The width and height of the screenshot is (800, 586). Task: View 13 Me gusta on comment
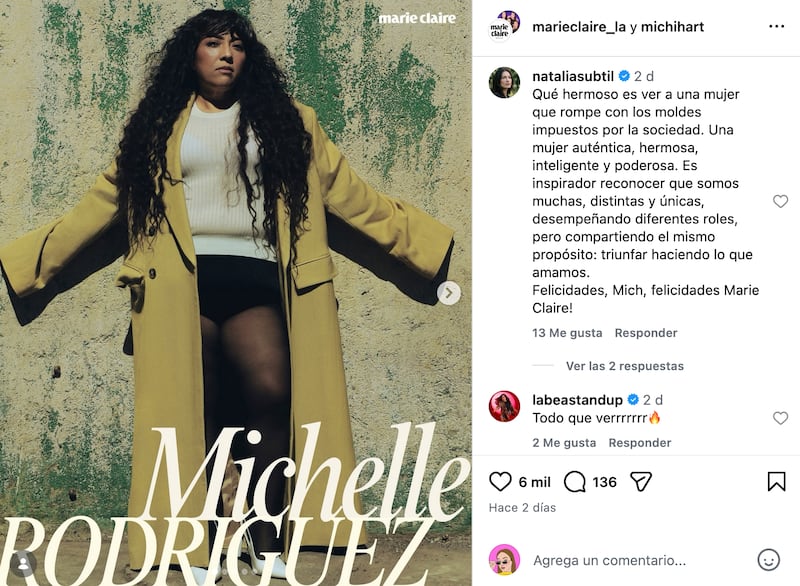[x=567, y=333]
